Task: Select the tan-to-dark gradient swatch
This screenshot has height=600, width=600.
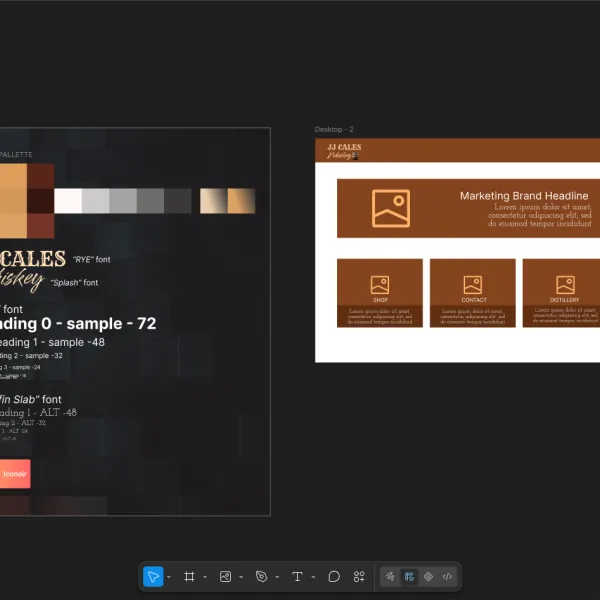Action: 241,201
